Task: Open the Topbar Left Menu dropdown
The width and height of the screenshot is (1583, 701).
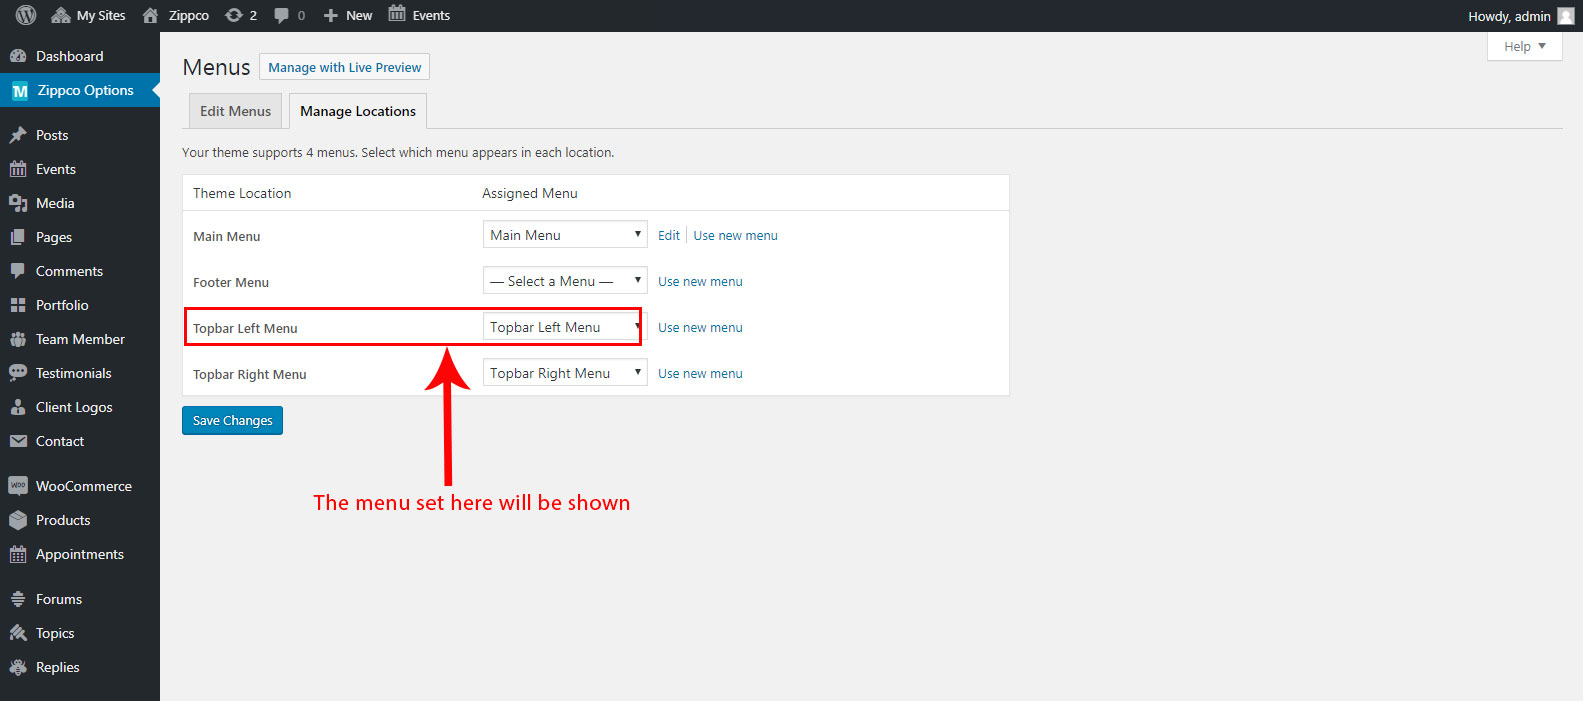Action: (565, 327)
